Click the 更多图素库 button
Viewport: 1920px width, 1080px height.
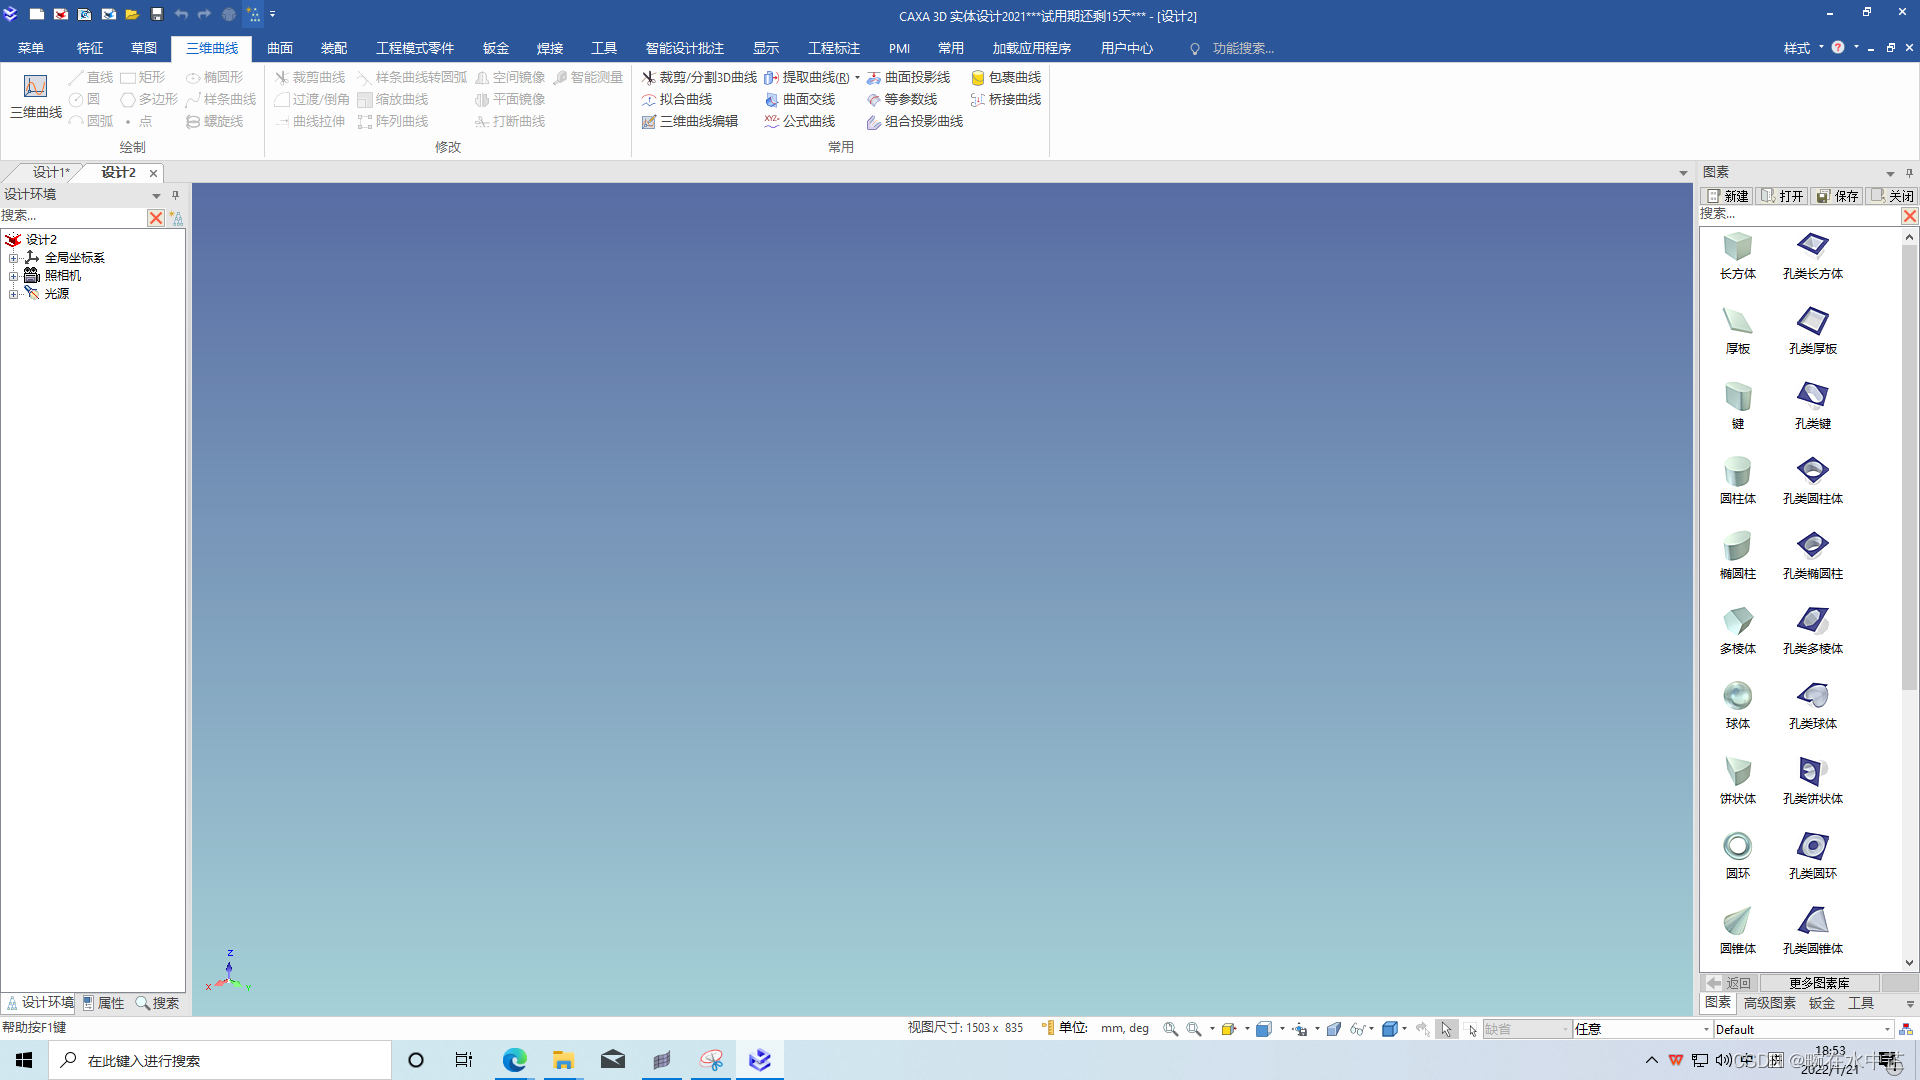(1819, 983)
